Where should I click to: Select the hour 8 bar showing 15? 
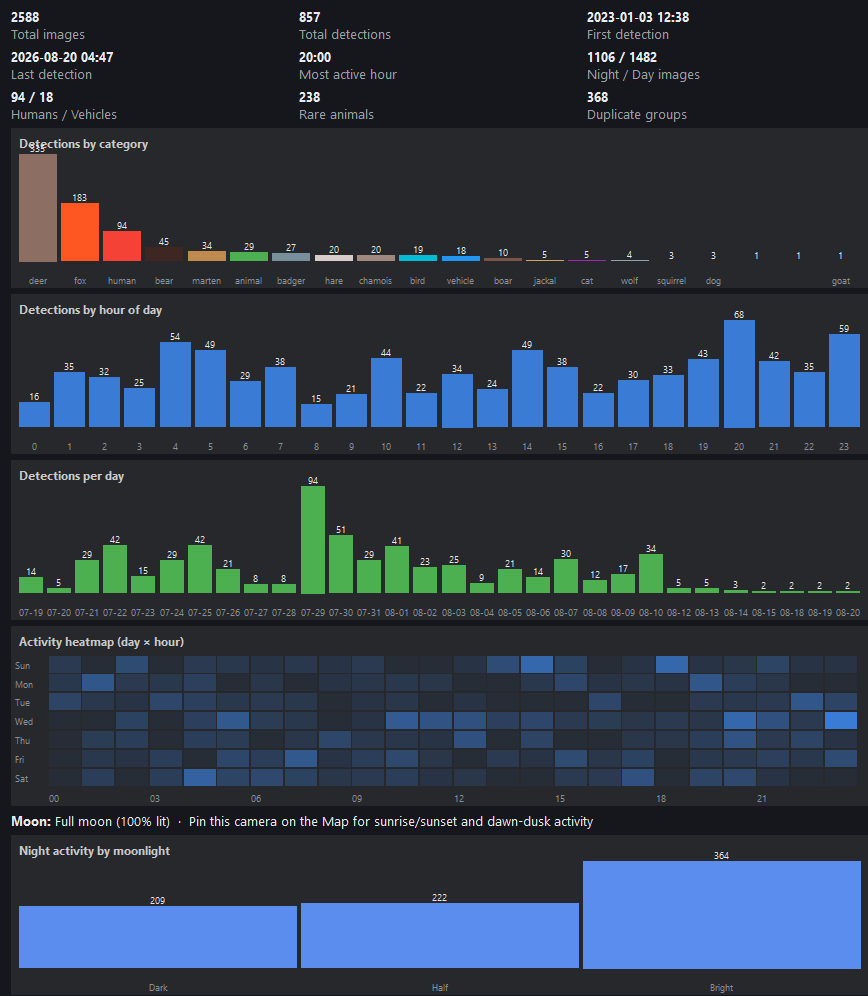pos(316,415)
